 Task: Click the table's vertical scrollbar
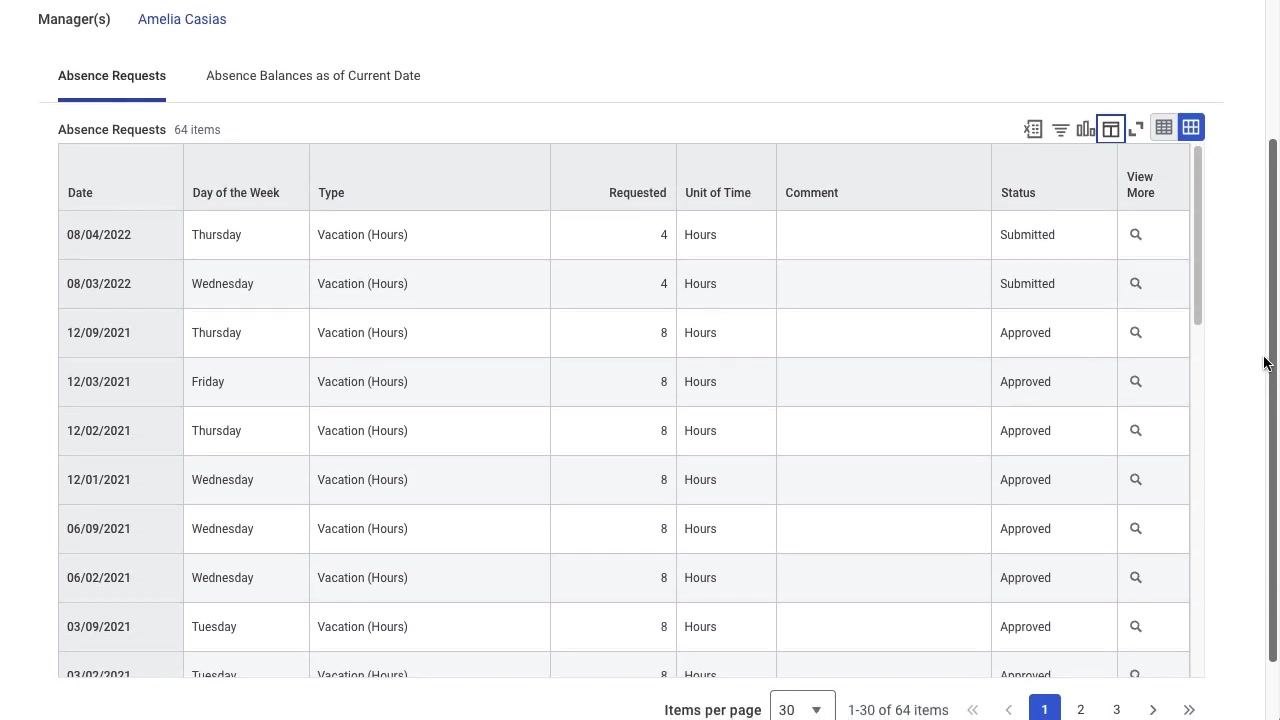pos(1198,235)
